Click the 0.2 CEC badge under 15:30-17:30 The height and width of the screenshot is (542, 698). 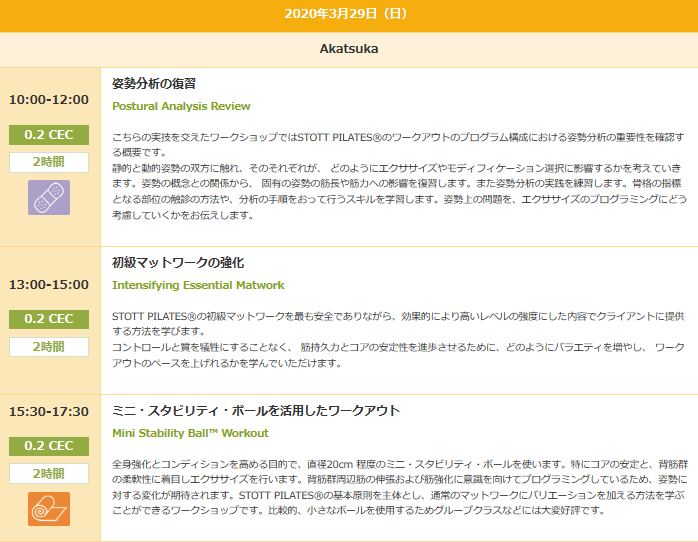tap(49, 446)
